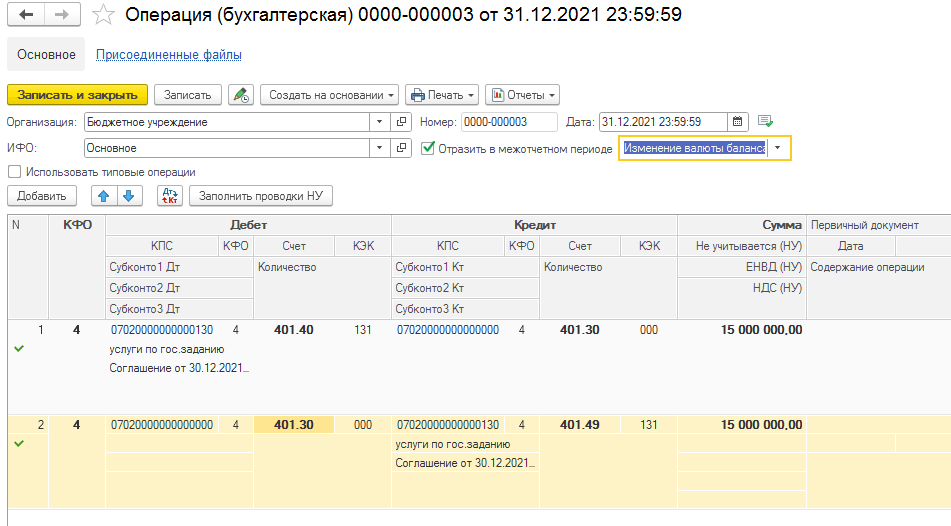Move entry up with arrow button
Screen dimensions: 951x526
pos(103,196)
